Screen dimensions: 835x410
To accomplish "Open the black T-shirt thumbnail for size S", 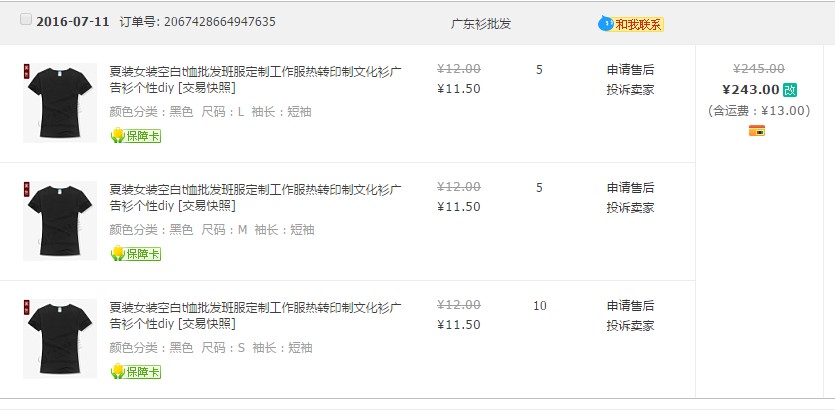I will point(60,339).
